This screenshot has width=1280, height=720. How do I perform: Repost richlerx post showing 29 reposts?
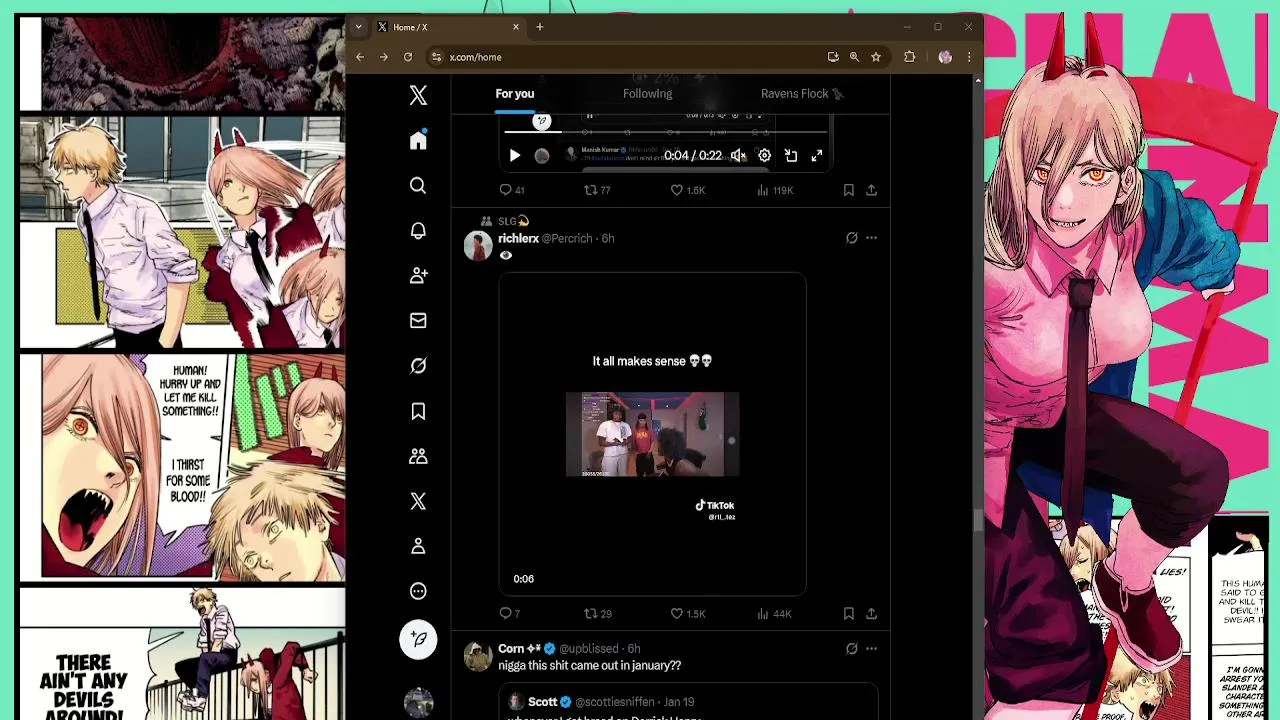tap(597, 613)
